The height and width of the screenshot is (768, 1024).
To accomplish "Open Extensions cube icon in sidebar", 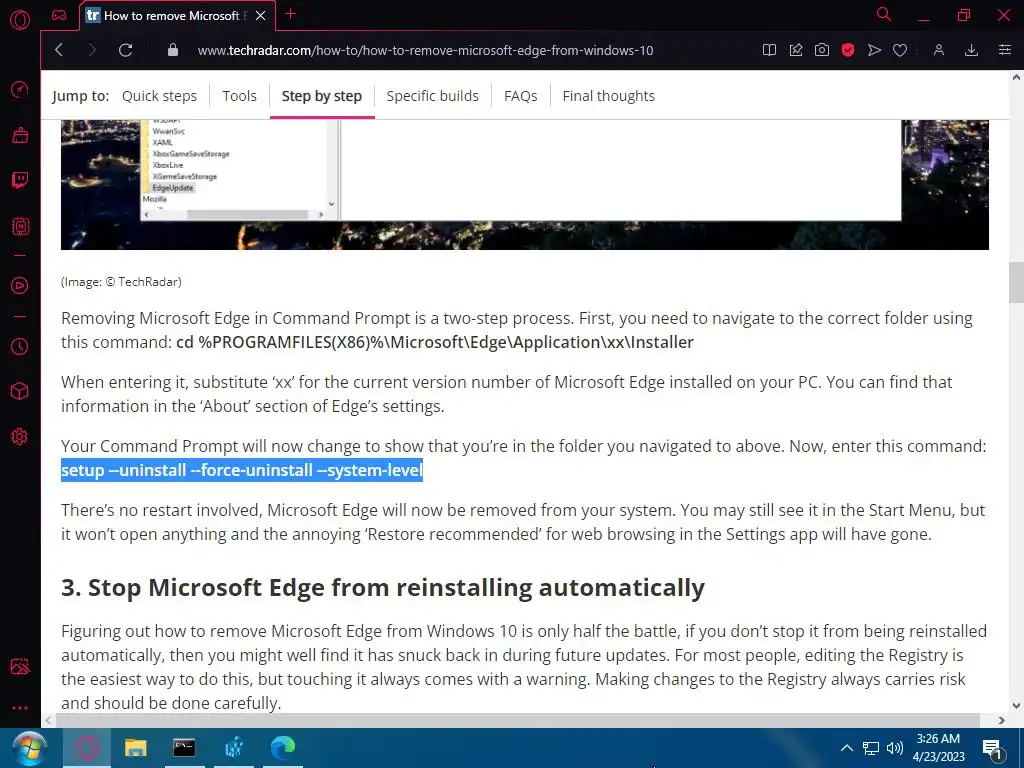I will (20, 391).
